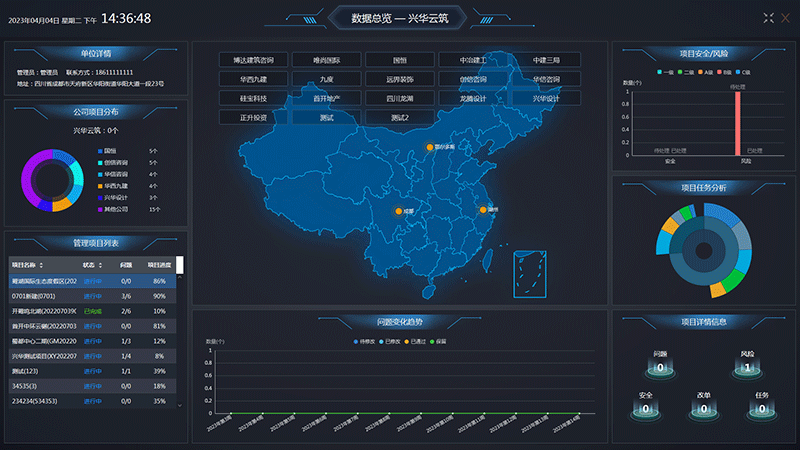The width and height of the screenshot is (800, 450).
Task: Click the 风险 counter badge icon
Action: [x=747, y=368]
